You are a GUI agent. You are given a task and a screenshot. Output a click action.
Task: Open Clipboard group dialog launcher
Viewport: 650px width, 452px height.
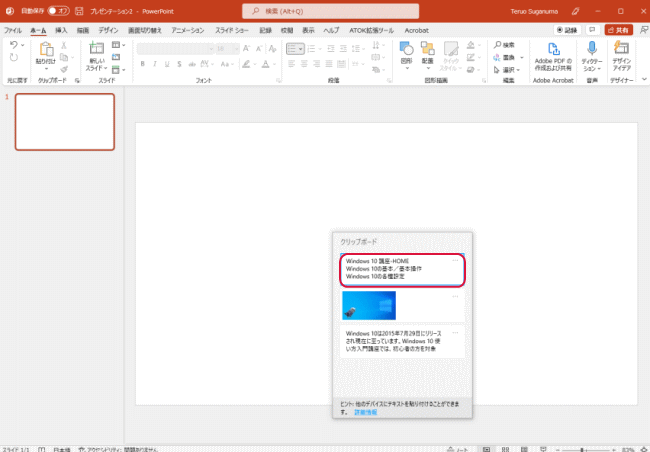pyautogui.click(x=77, y=80)
